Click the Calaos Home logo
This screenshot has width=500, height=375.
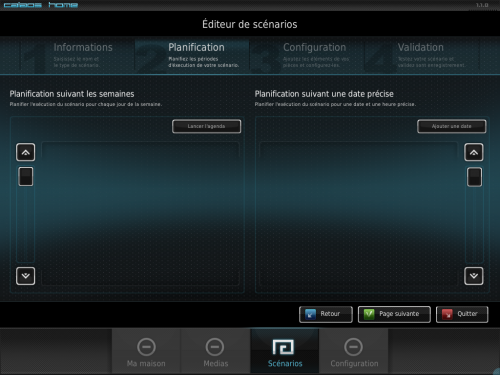(x=40, y=5)
